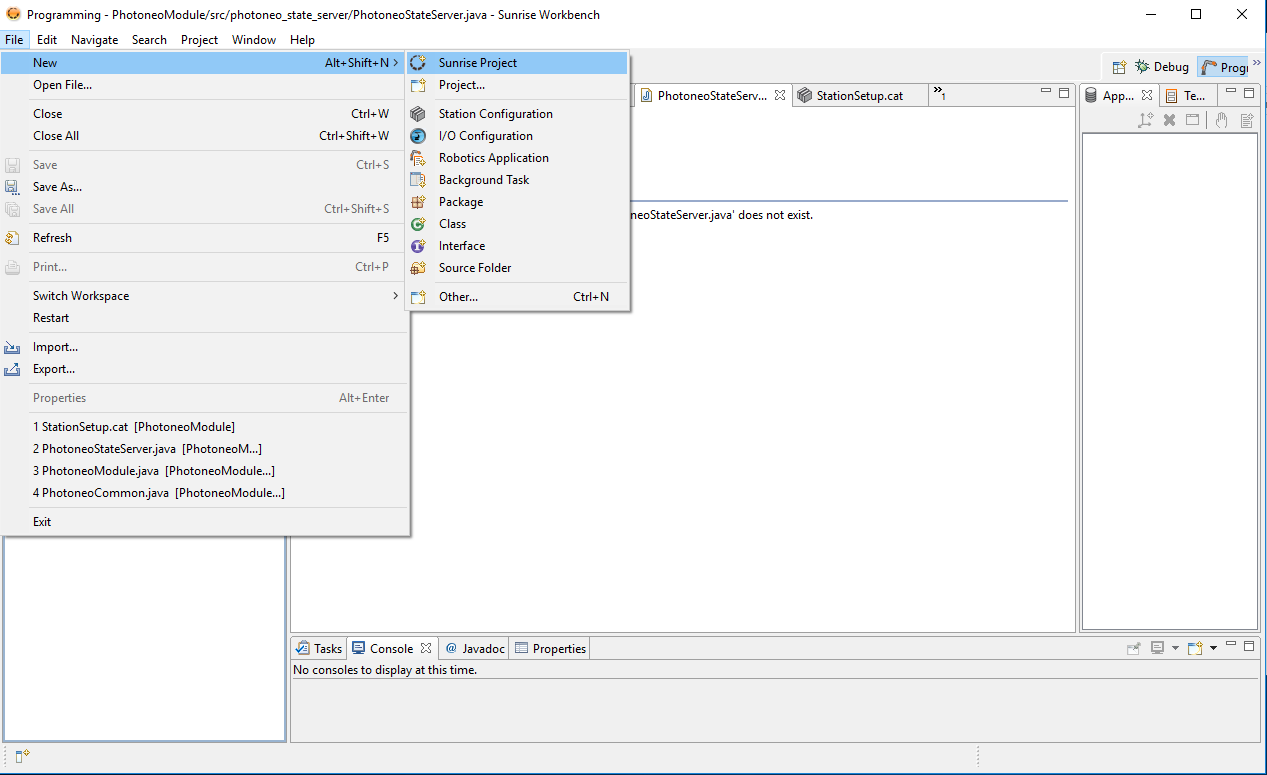The height and width of the screenshot is (775, 1267).
Task: Choose Sunrise Project from the New submenu
Action: (517, 63)
